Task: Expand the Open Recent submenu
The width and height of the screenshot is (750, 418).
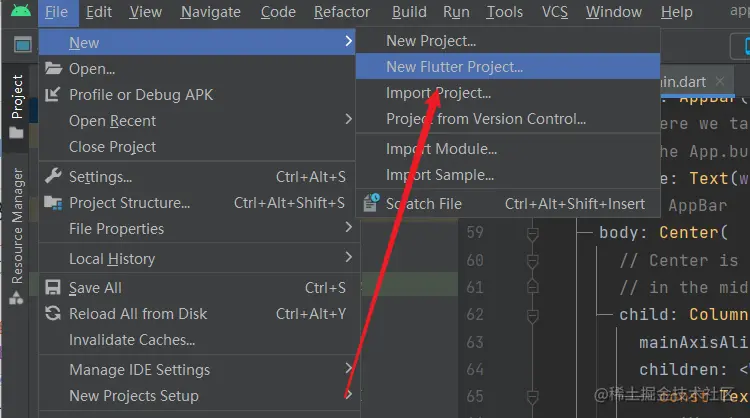Action: pos(348,120)
